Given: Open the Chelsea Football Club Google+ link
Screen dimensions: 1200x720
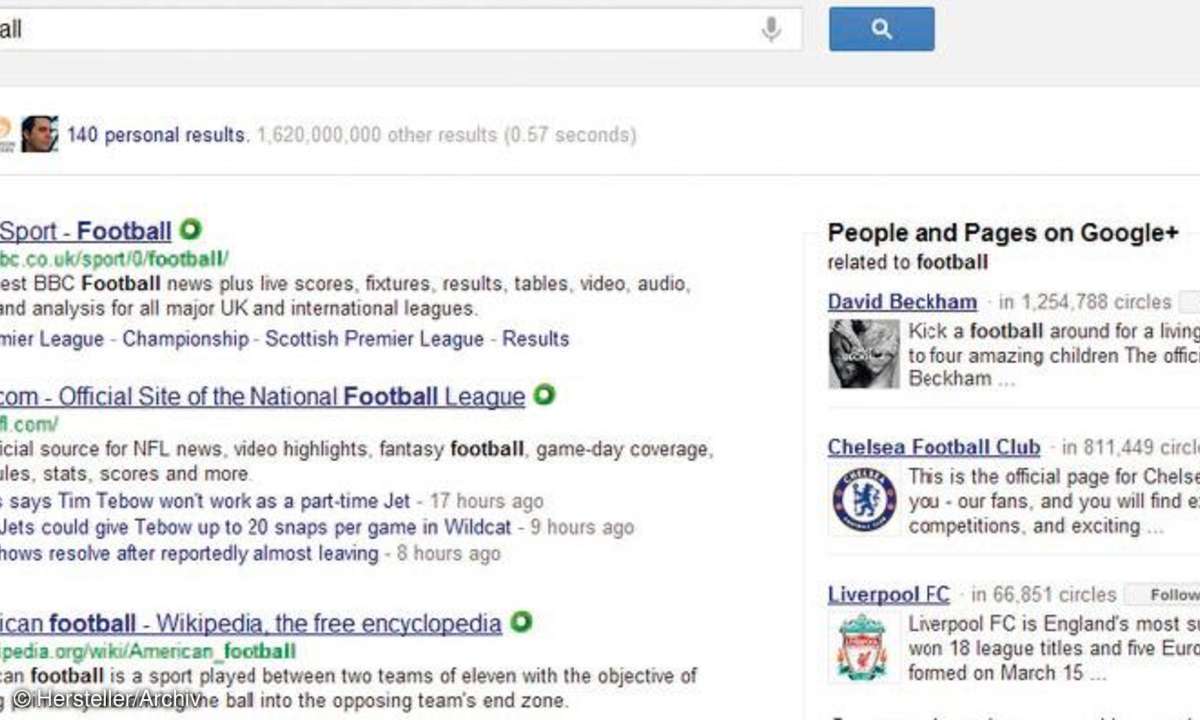Looking at the screenshot, I should [934, 447].
